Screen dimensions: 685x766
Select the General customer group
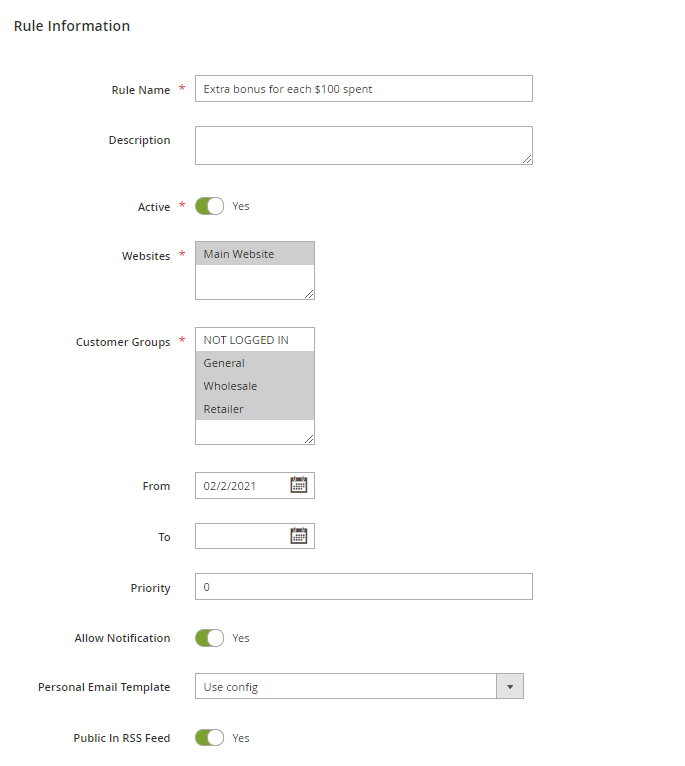tap(254, 363)
